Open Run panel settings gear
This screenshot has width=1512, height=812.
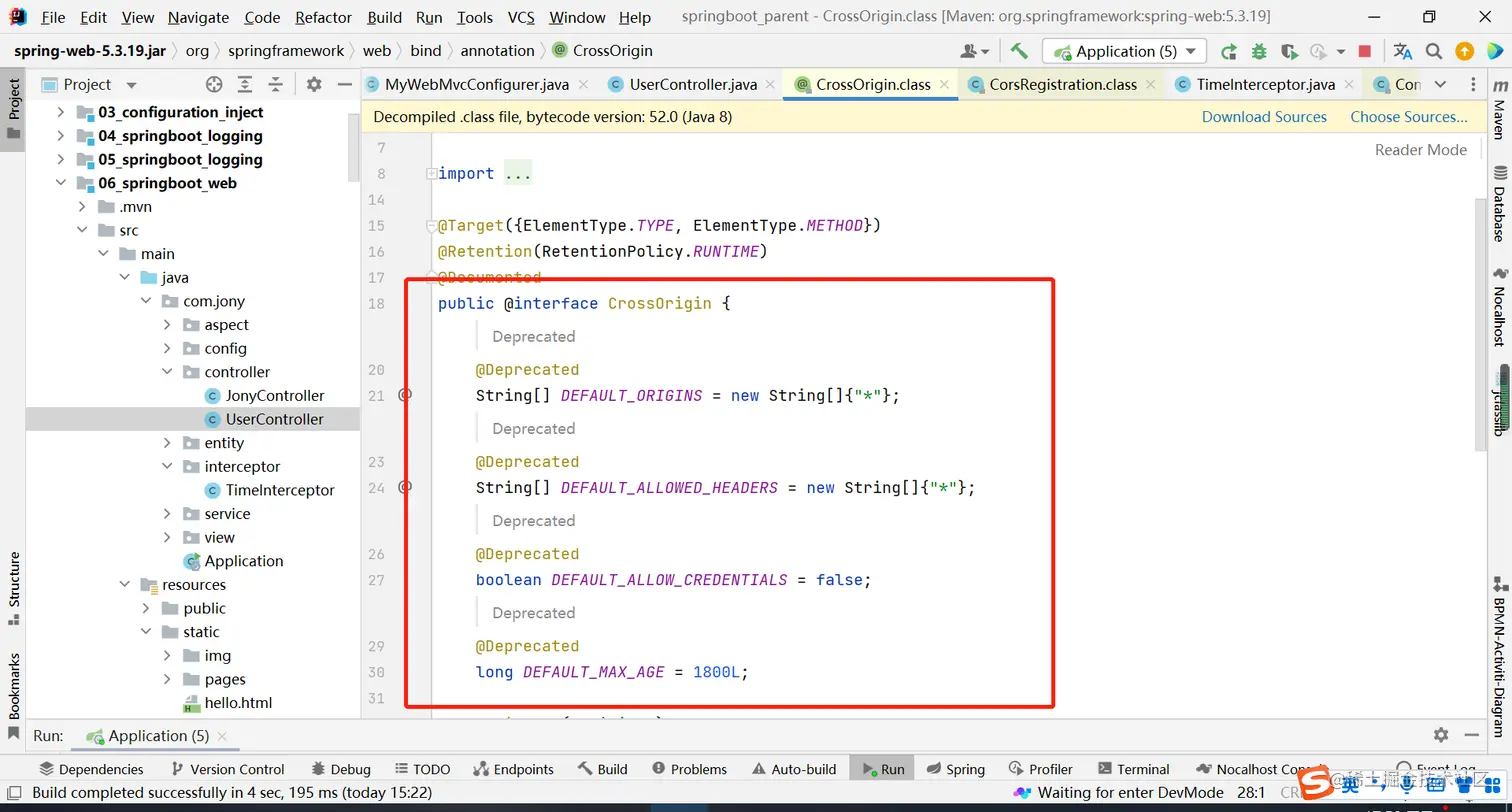[x=1441, y=735]
